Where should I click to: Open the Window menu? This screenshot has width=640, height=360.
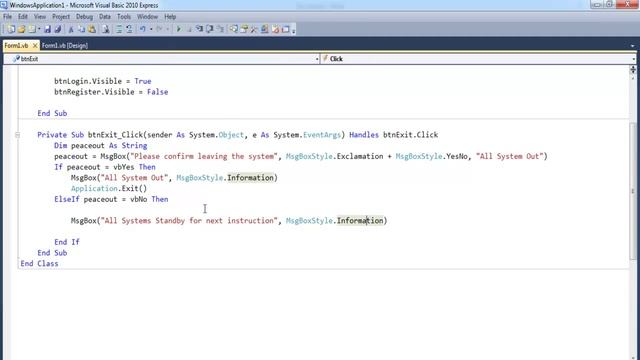click(x=147, y=17)
